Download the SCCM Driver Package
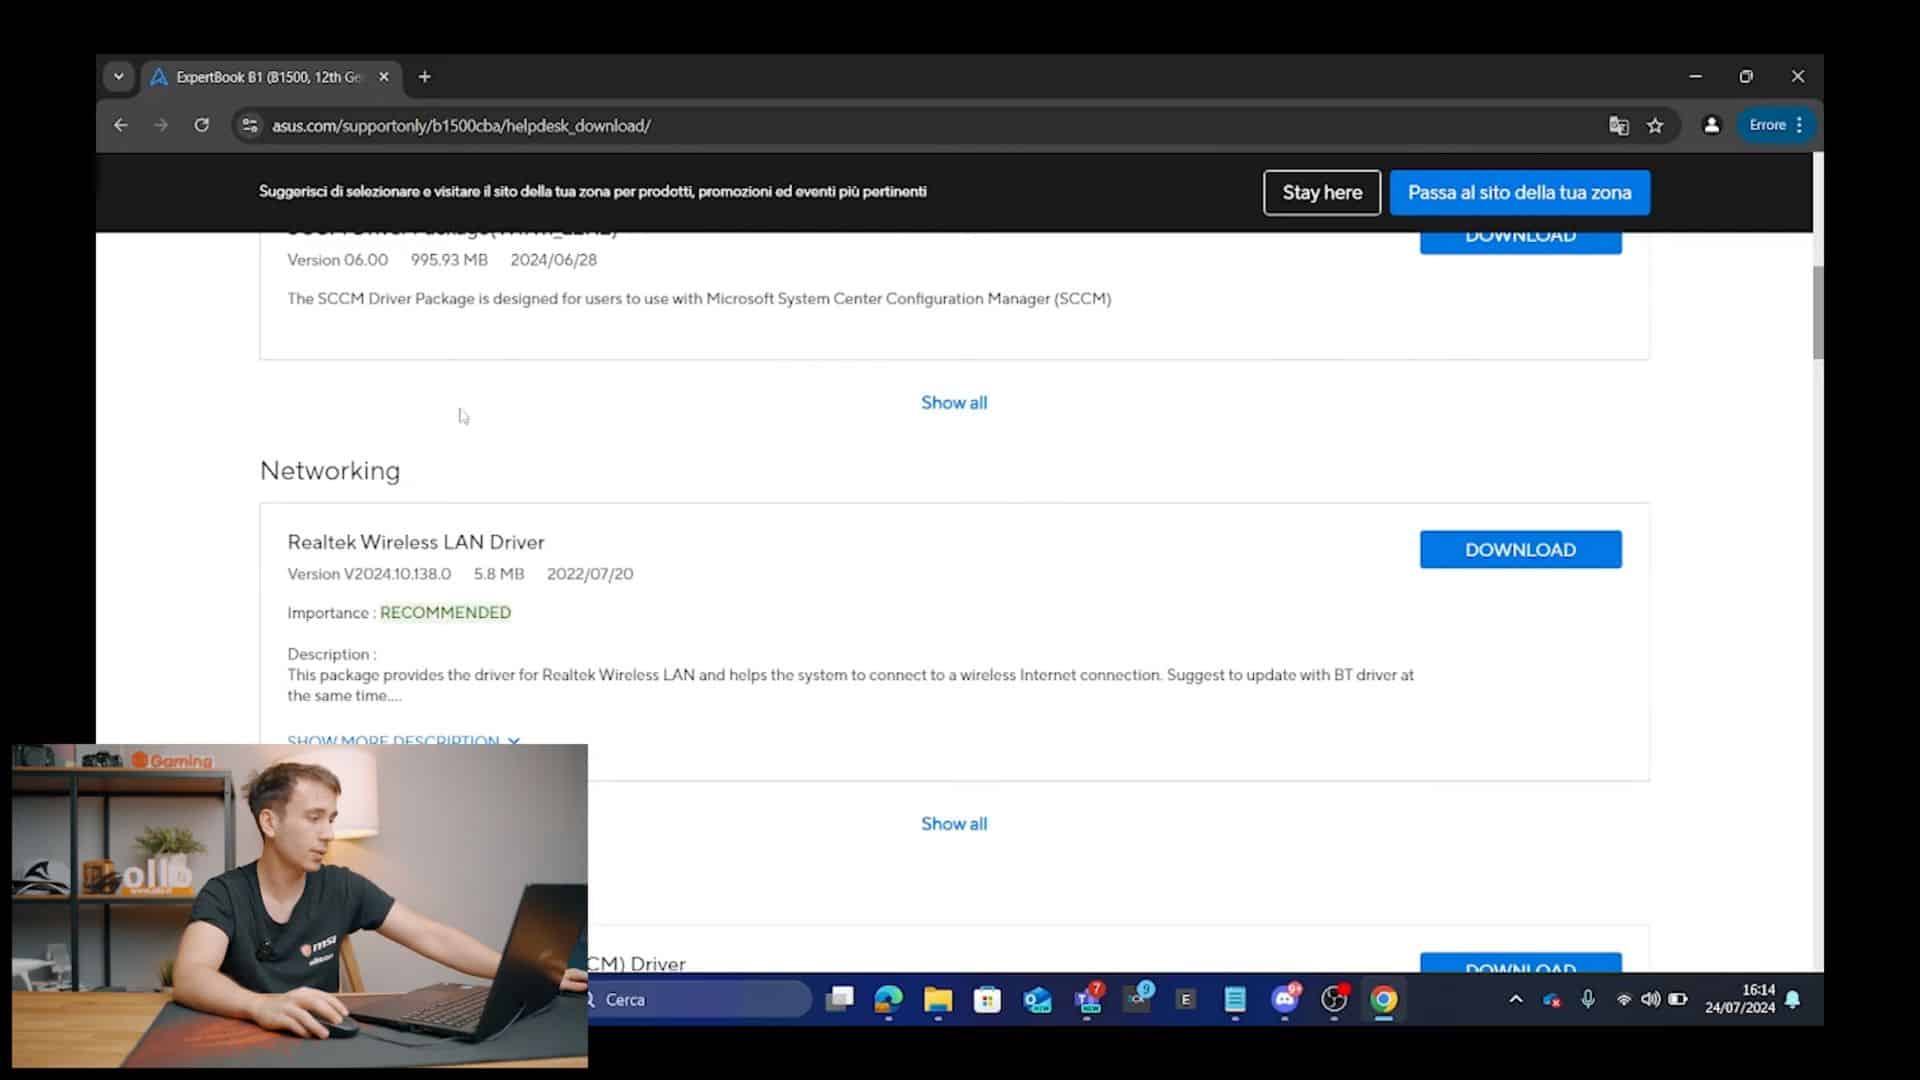 (x=1520, y=242)
